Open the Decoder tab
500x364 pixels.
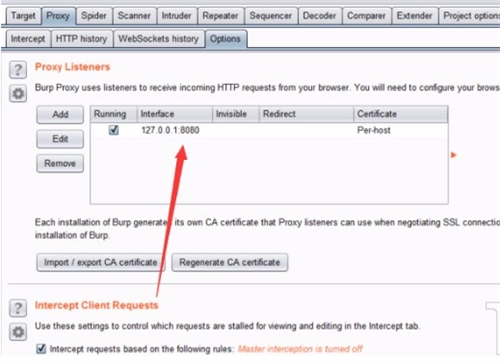coord(319,16)
